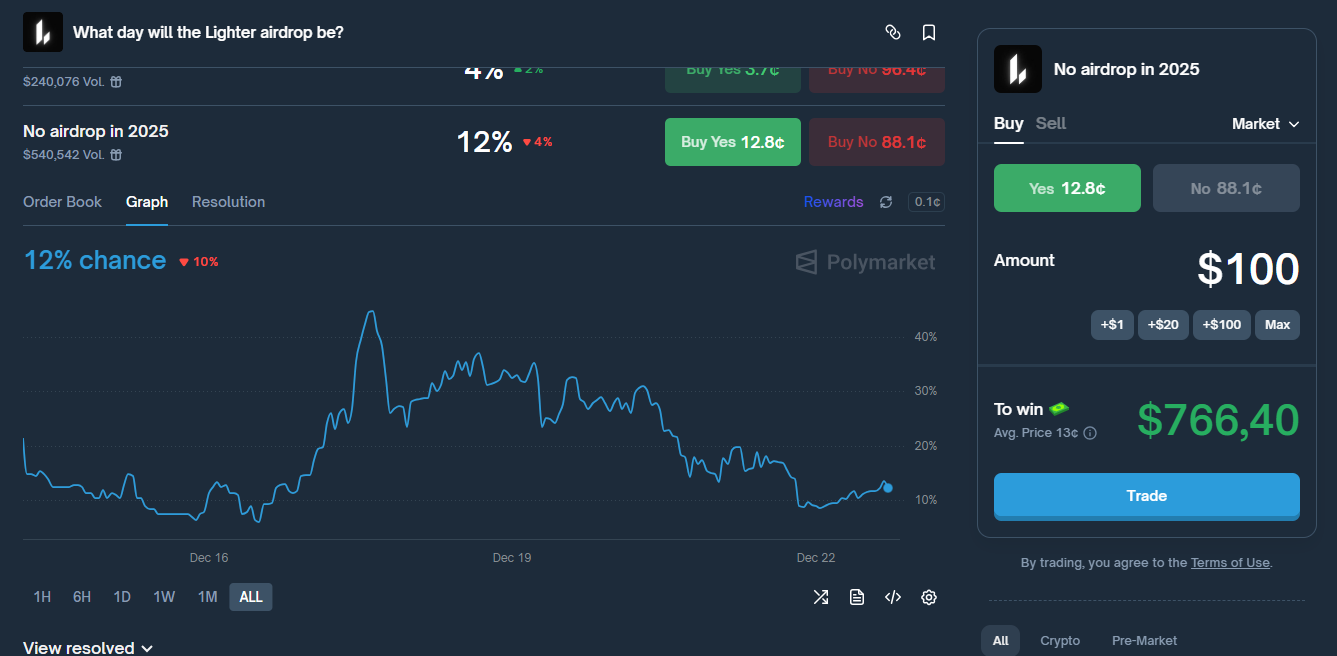Viewport: 1337px width, 656px height.
Task: Select the No 88.1¢ option
Action: tap(1226, 187)
